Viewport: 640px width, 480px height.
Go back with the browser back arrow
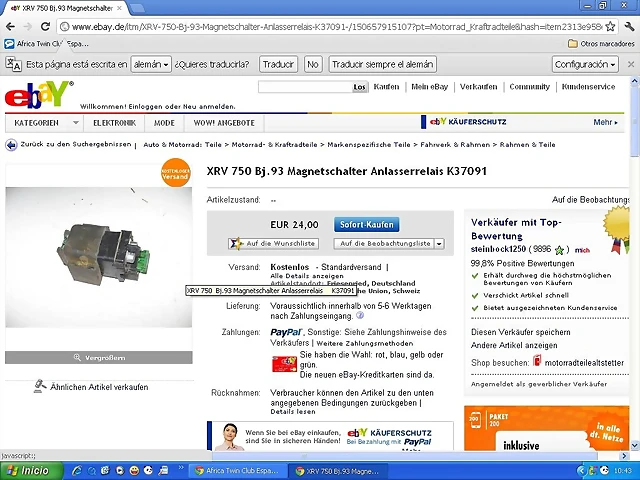(11, 27)
